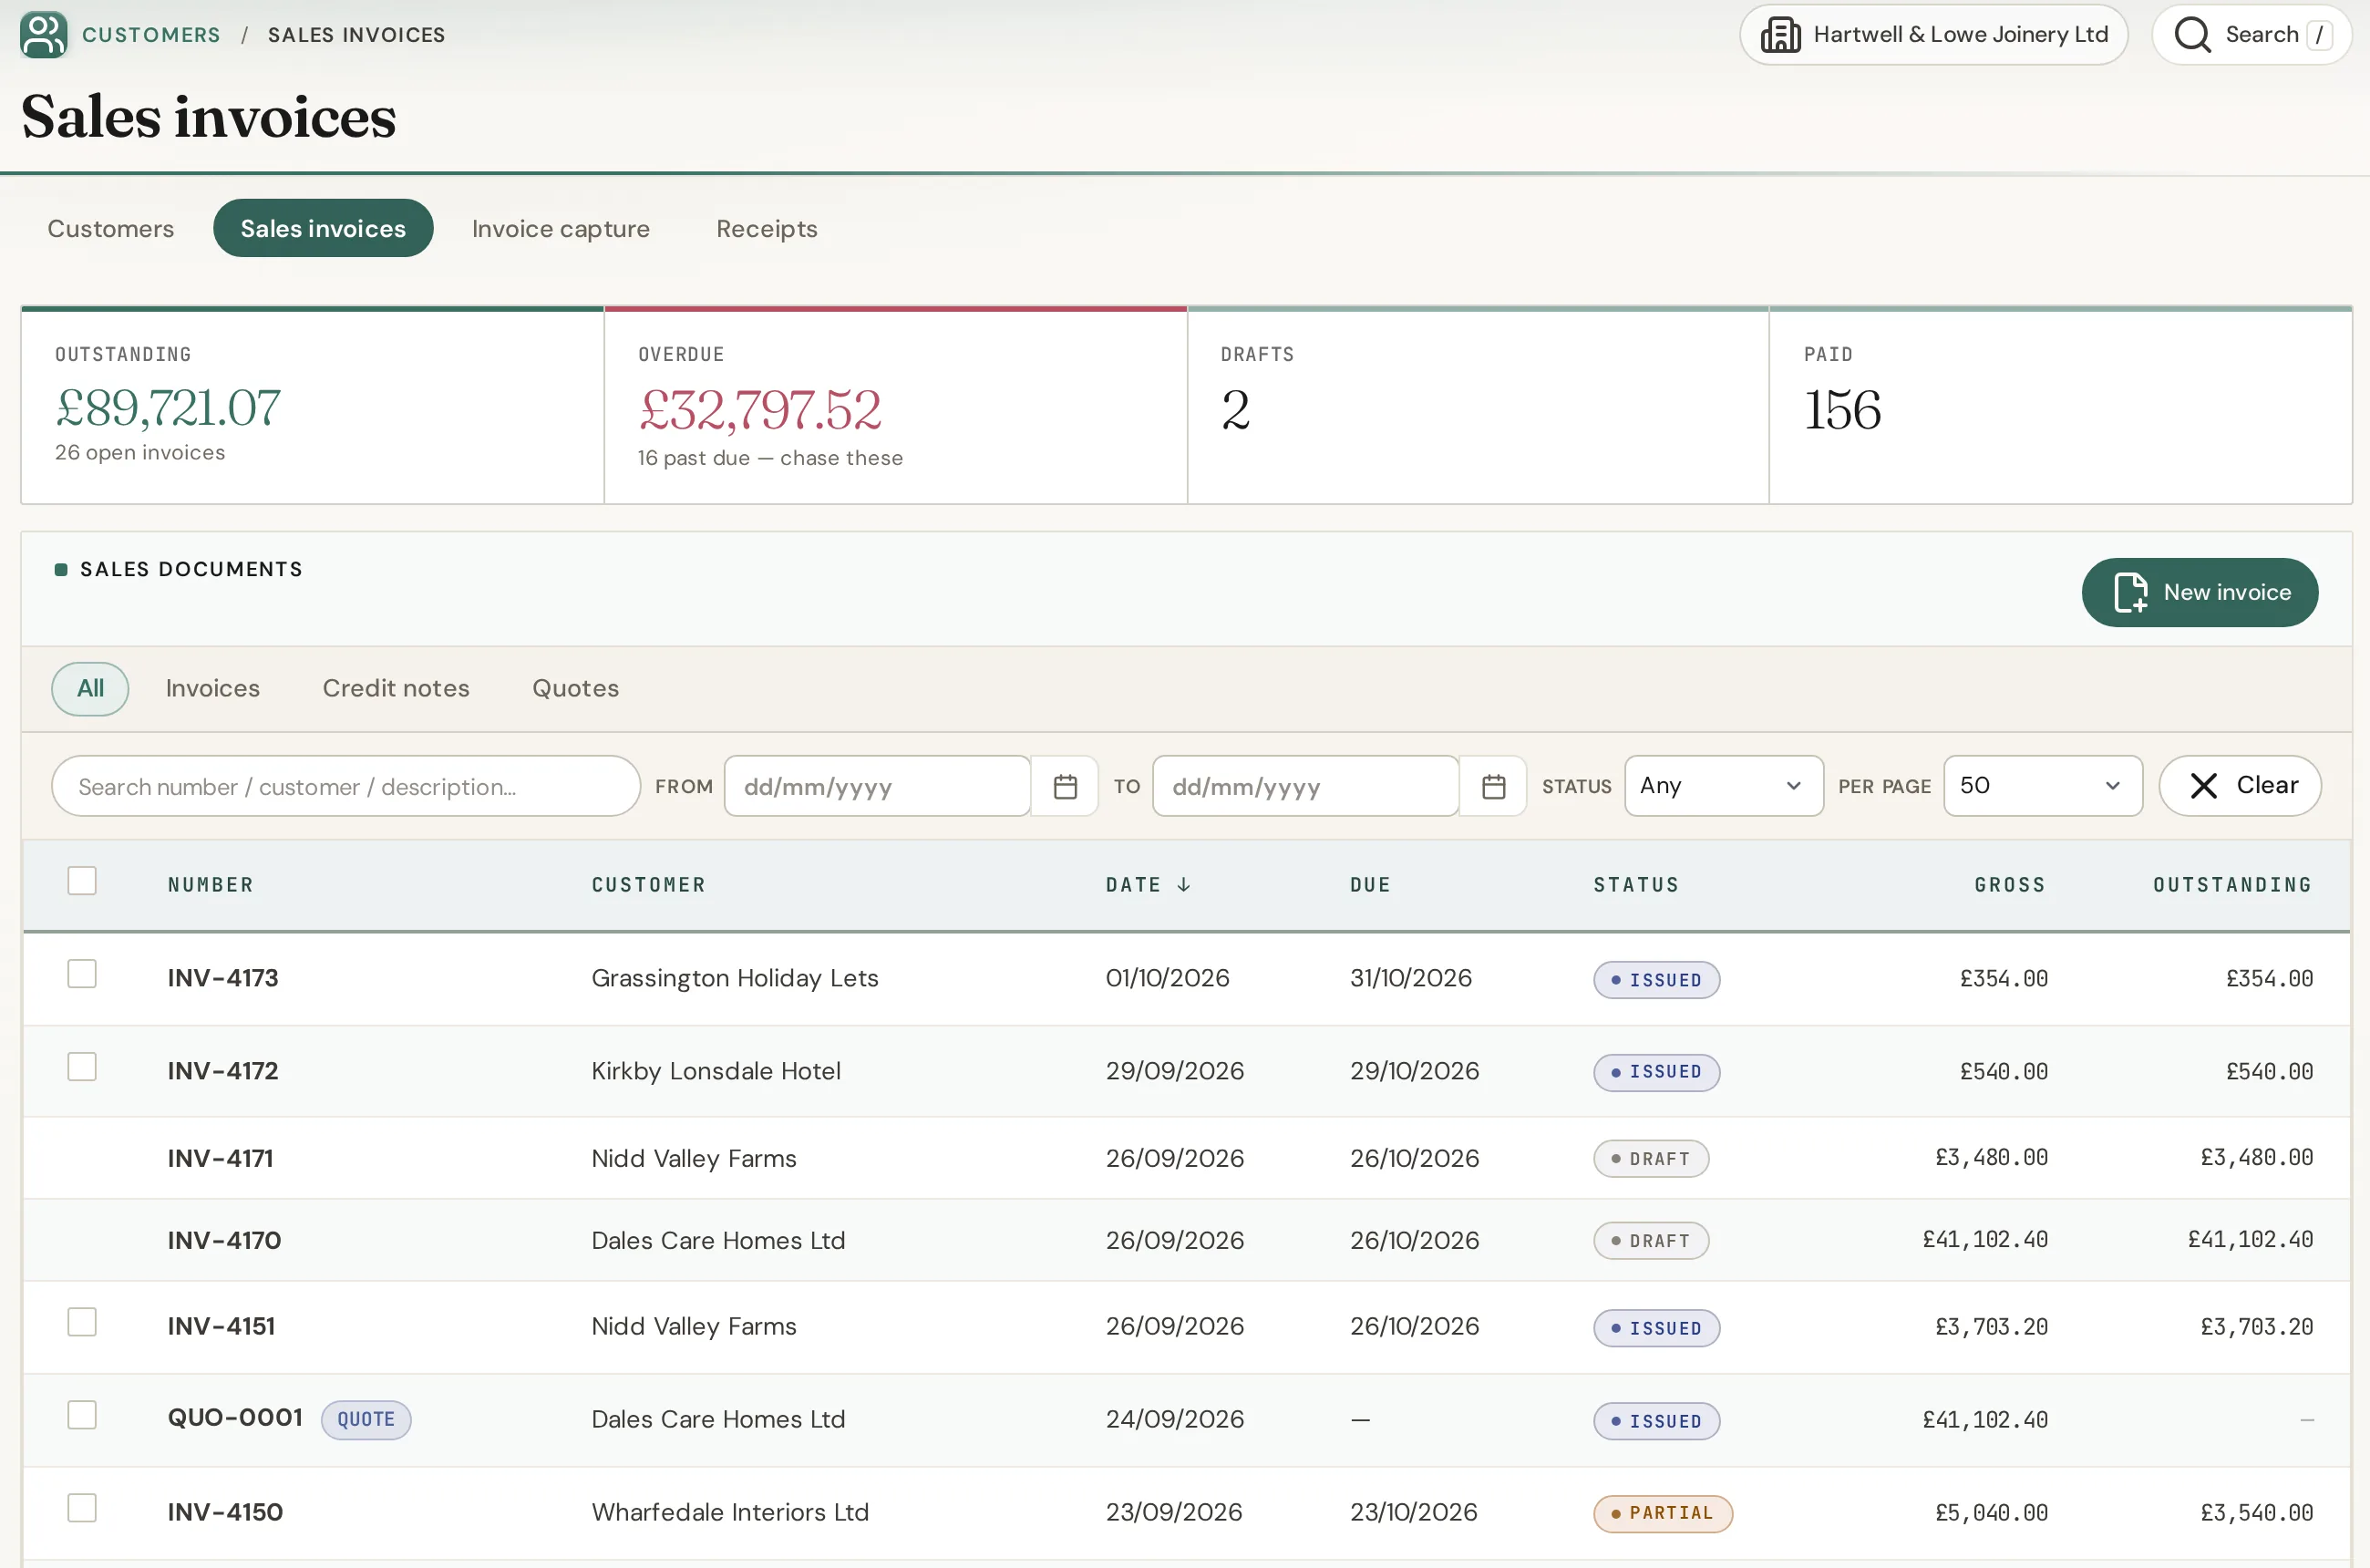The height and width of the screenshot is (1568, 2370).
Task: Sort by the DUE column header
Action: click(x=1370, y=885)
